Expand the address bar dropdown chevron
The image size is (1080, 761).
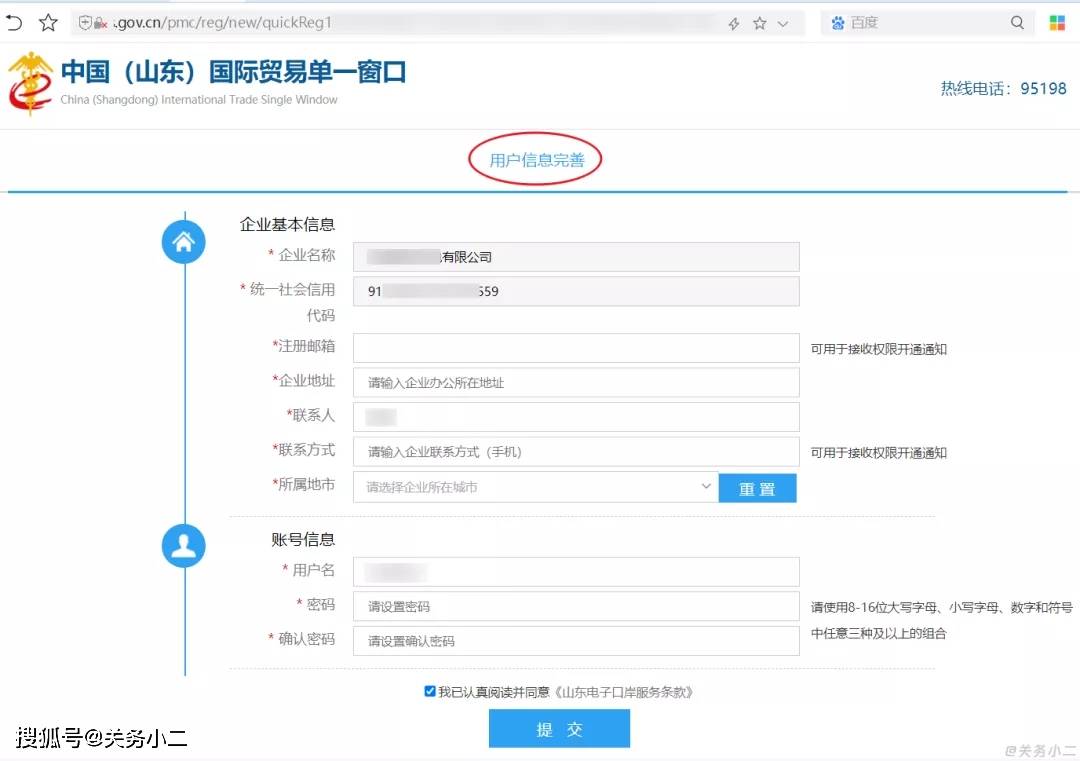point(783,23)
